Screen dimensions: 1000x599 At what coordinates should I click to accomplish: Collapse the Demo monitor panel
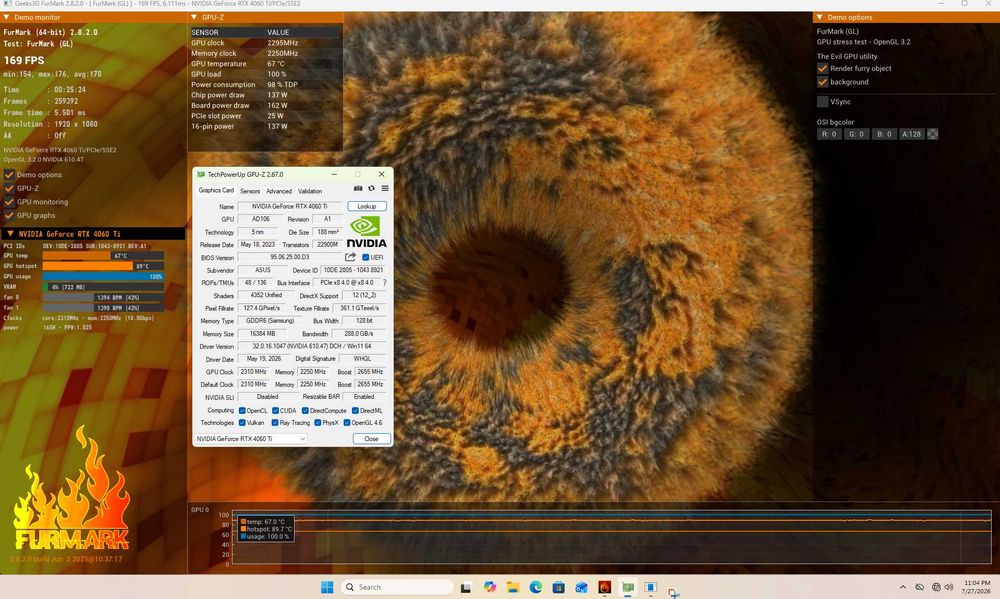[x=6, y=17]
